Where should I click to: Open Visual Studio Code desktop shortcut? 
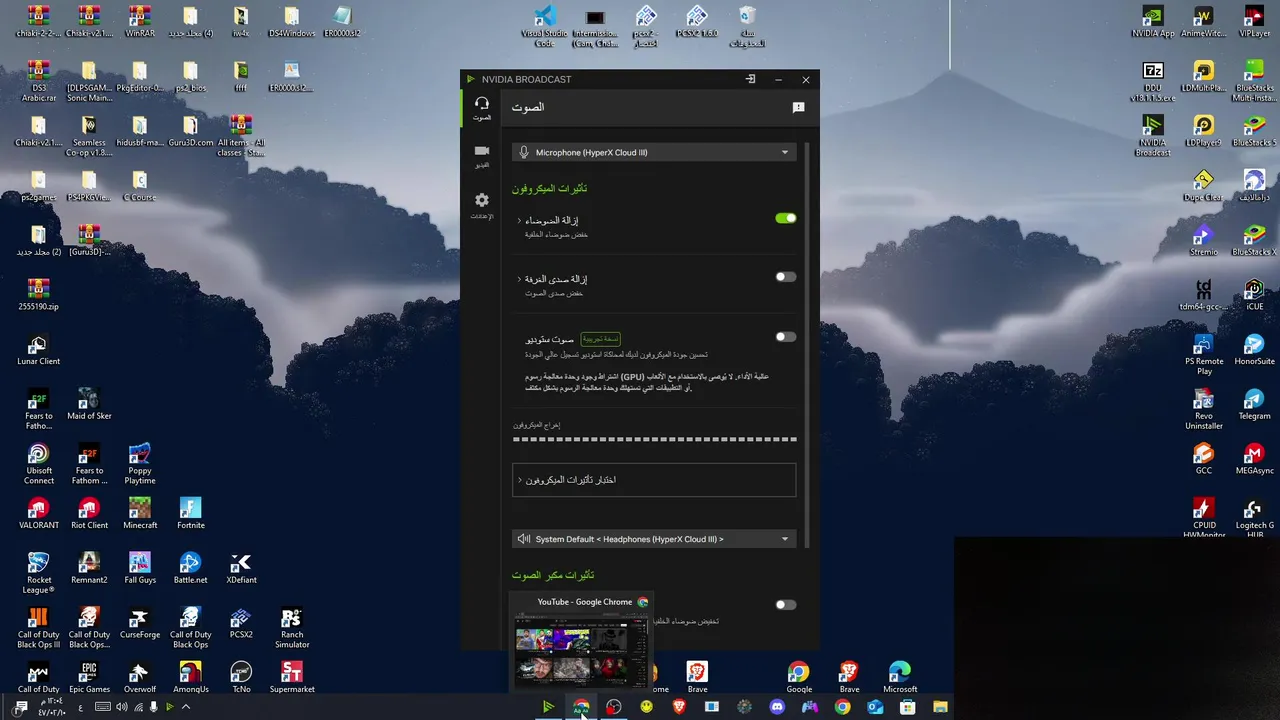544,25
